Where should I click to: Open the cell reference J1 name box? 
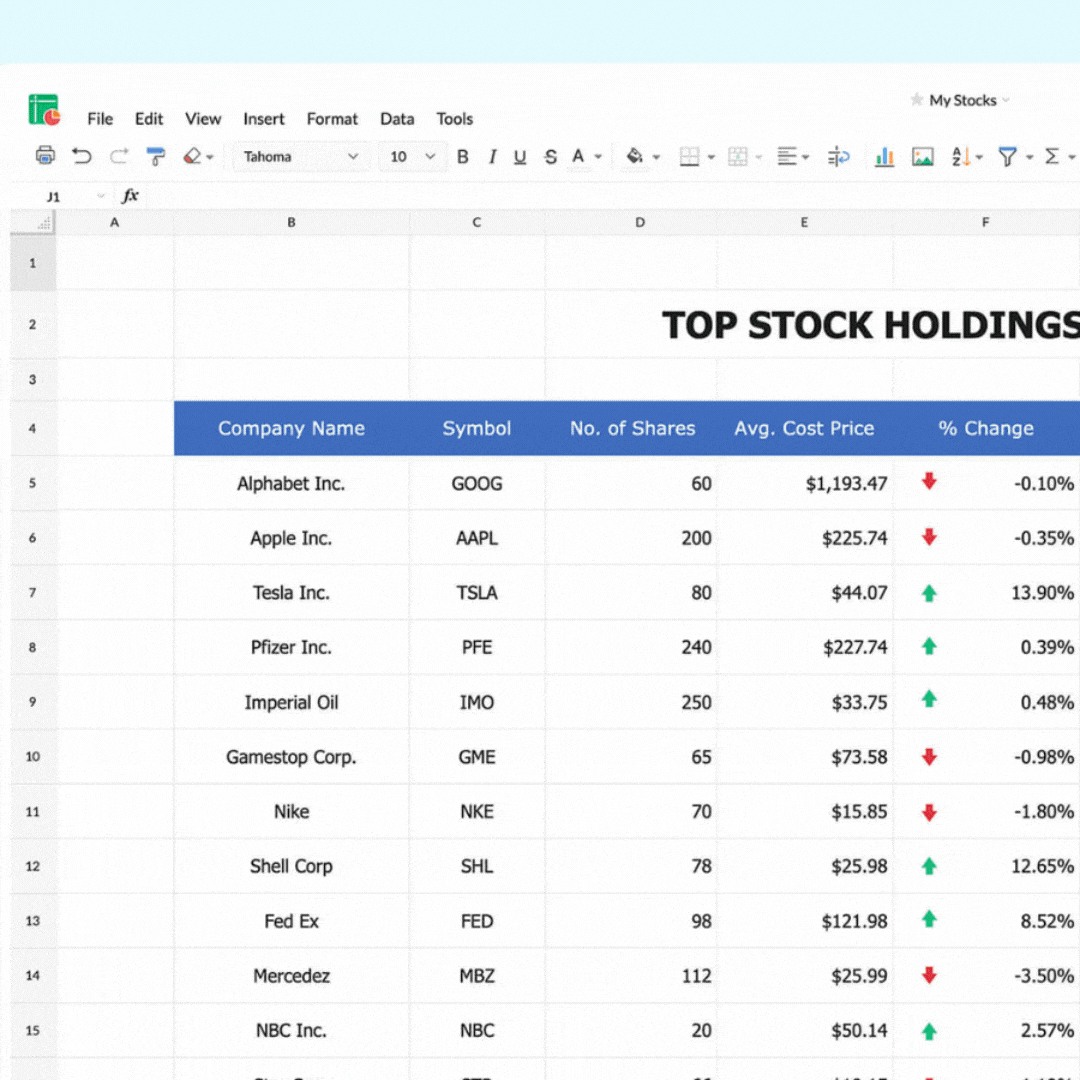[x=61, y=196]
